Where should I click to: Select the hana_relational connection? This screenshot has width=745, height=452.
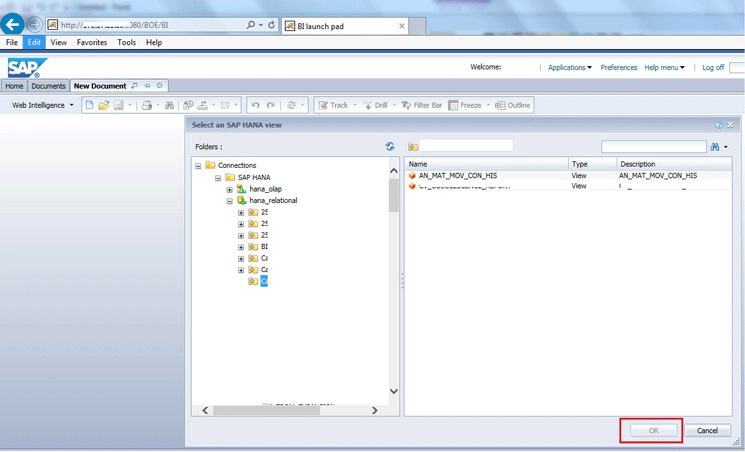pos(273,201)
